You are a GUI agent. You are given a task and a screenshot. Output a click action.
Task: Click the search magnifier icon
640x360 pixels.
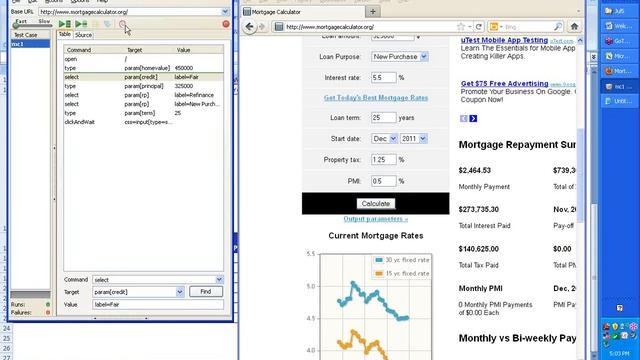tap(557, 27)
